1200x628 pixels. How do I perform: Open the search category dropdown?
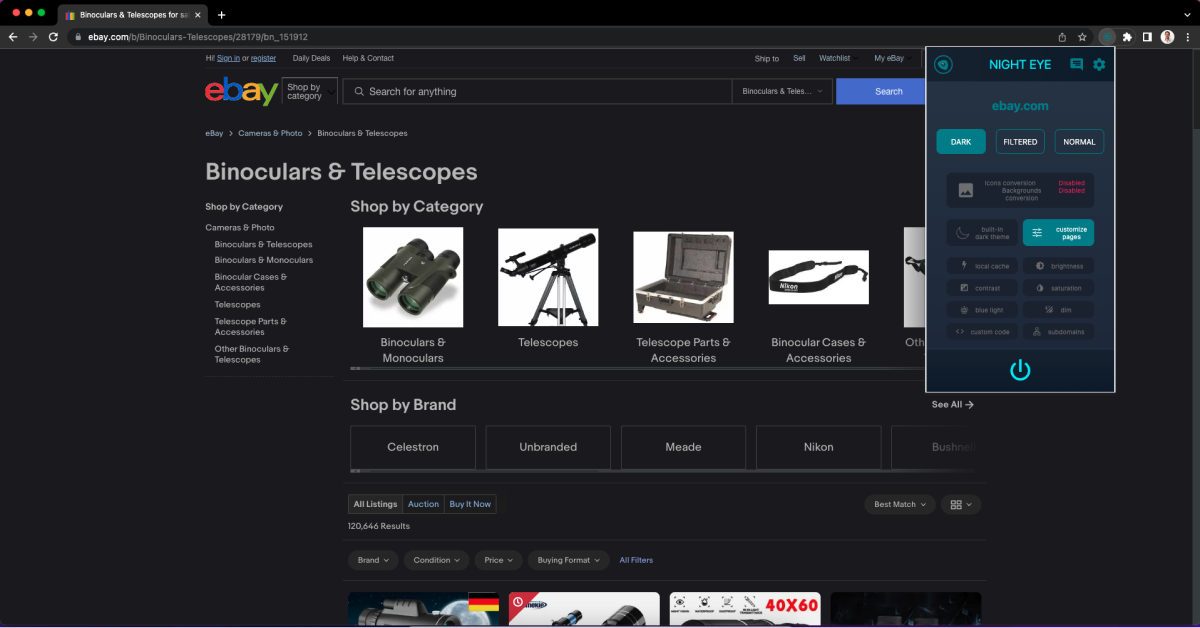point(782,91)
